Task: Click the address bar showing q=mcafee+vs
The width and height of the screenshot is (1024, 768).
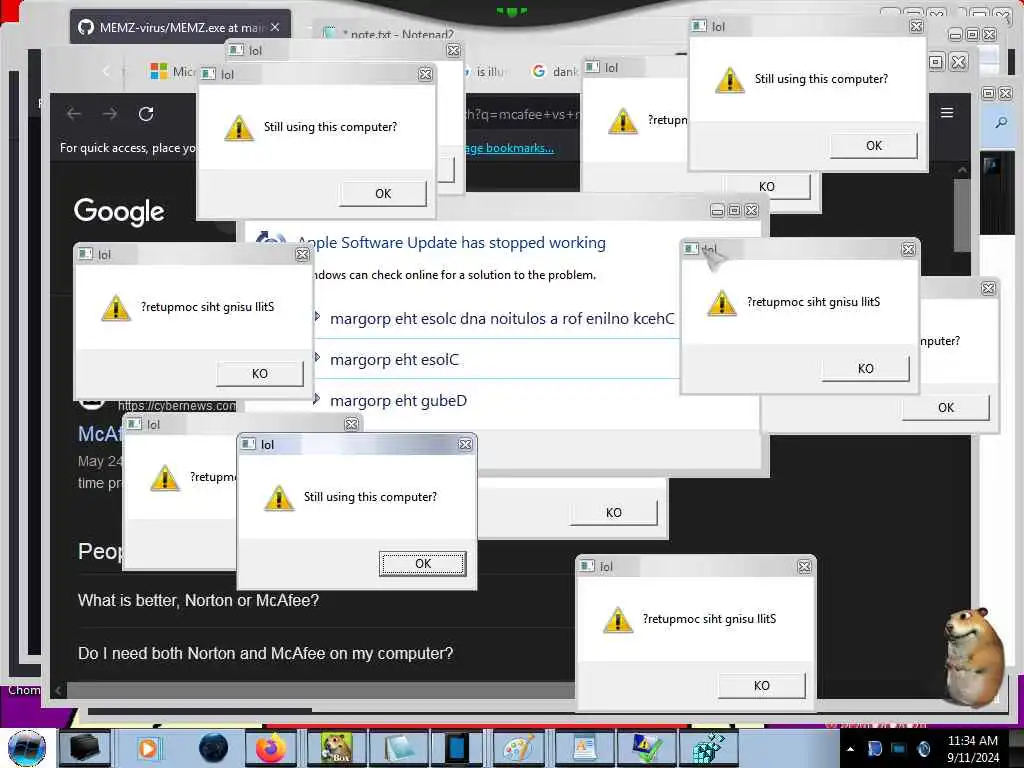Action: pos(521,114)
